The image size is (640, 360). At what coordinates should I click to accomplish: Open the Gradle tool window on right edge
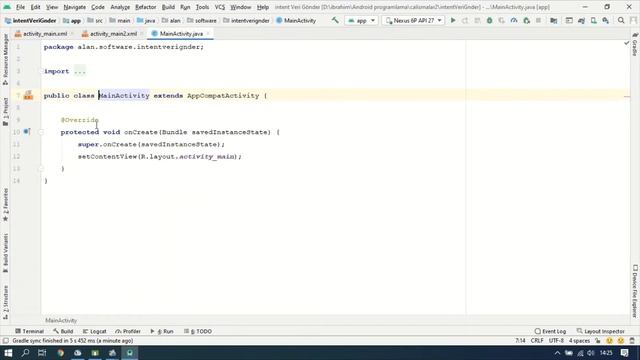635,44
